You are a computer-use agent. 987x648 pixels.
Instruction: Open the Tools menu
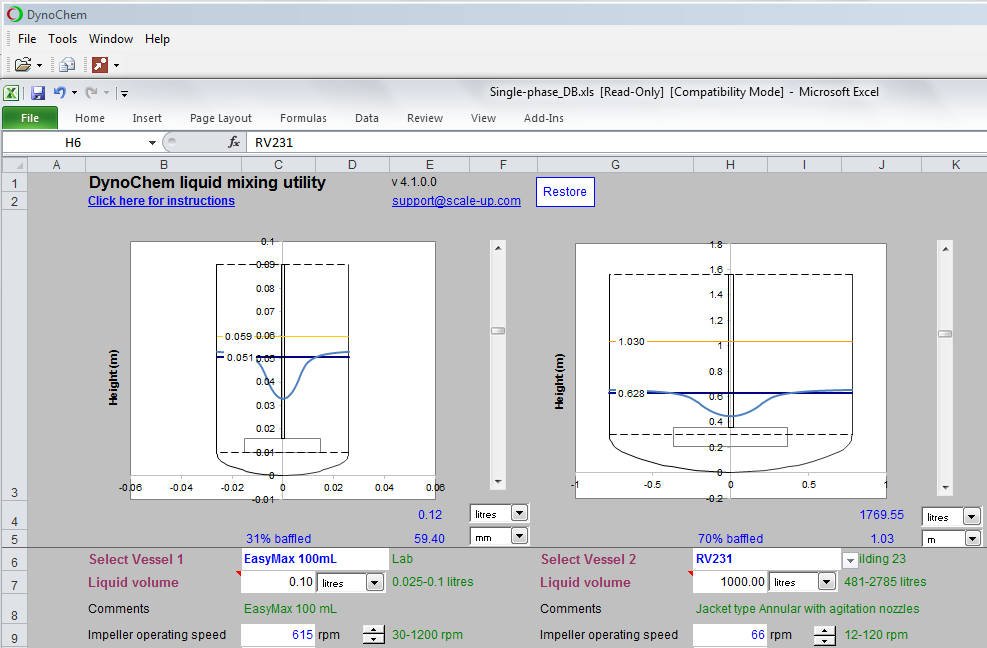62,39
